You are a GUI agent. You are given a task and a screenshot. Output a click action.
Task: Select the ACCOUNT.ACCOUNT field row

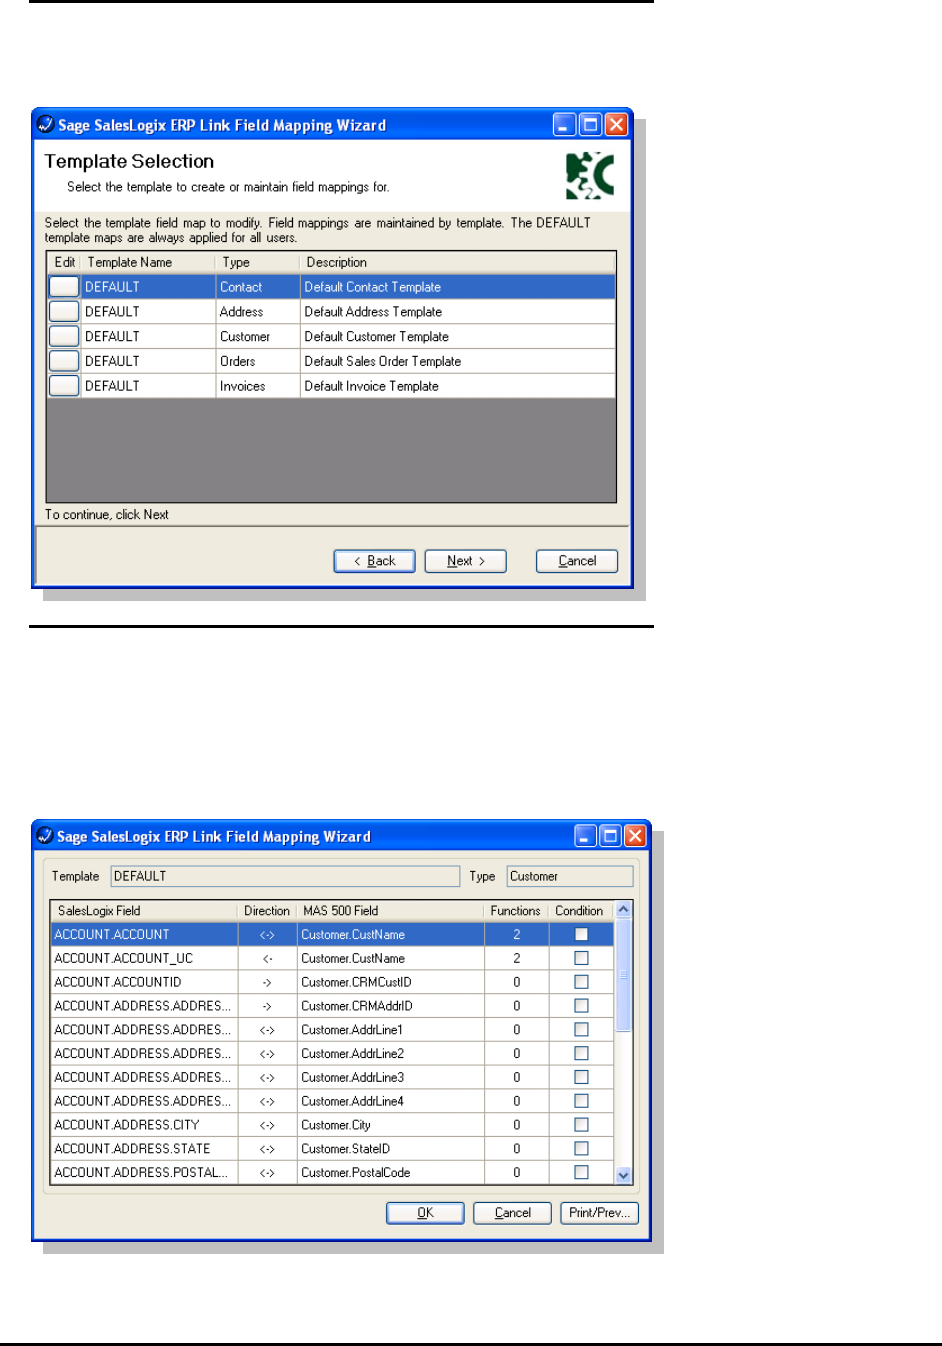(x=332, y=934)
